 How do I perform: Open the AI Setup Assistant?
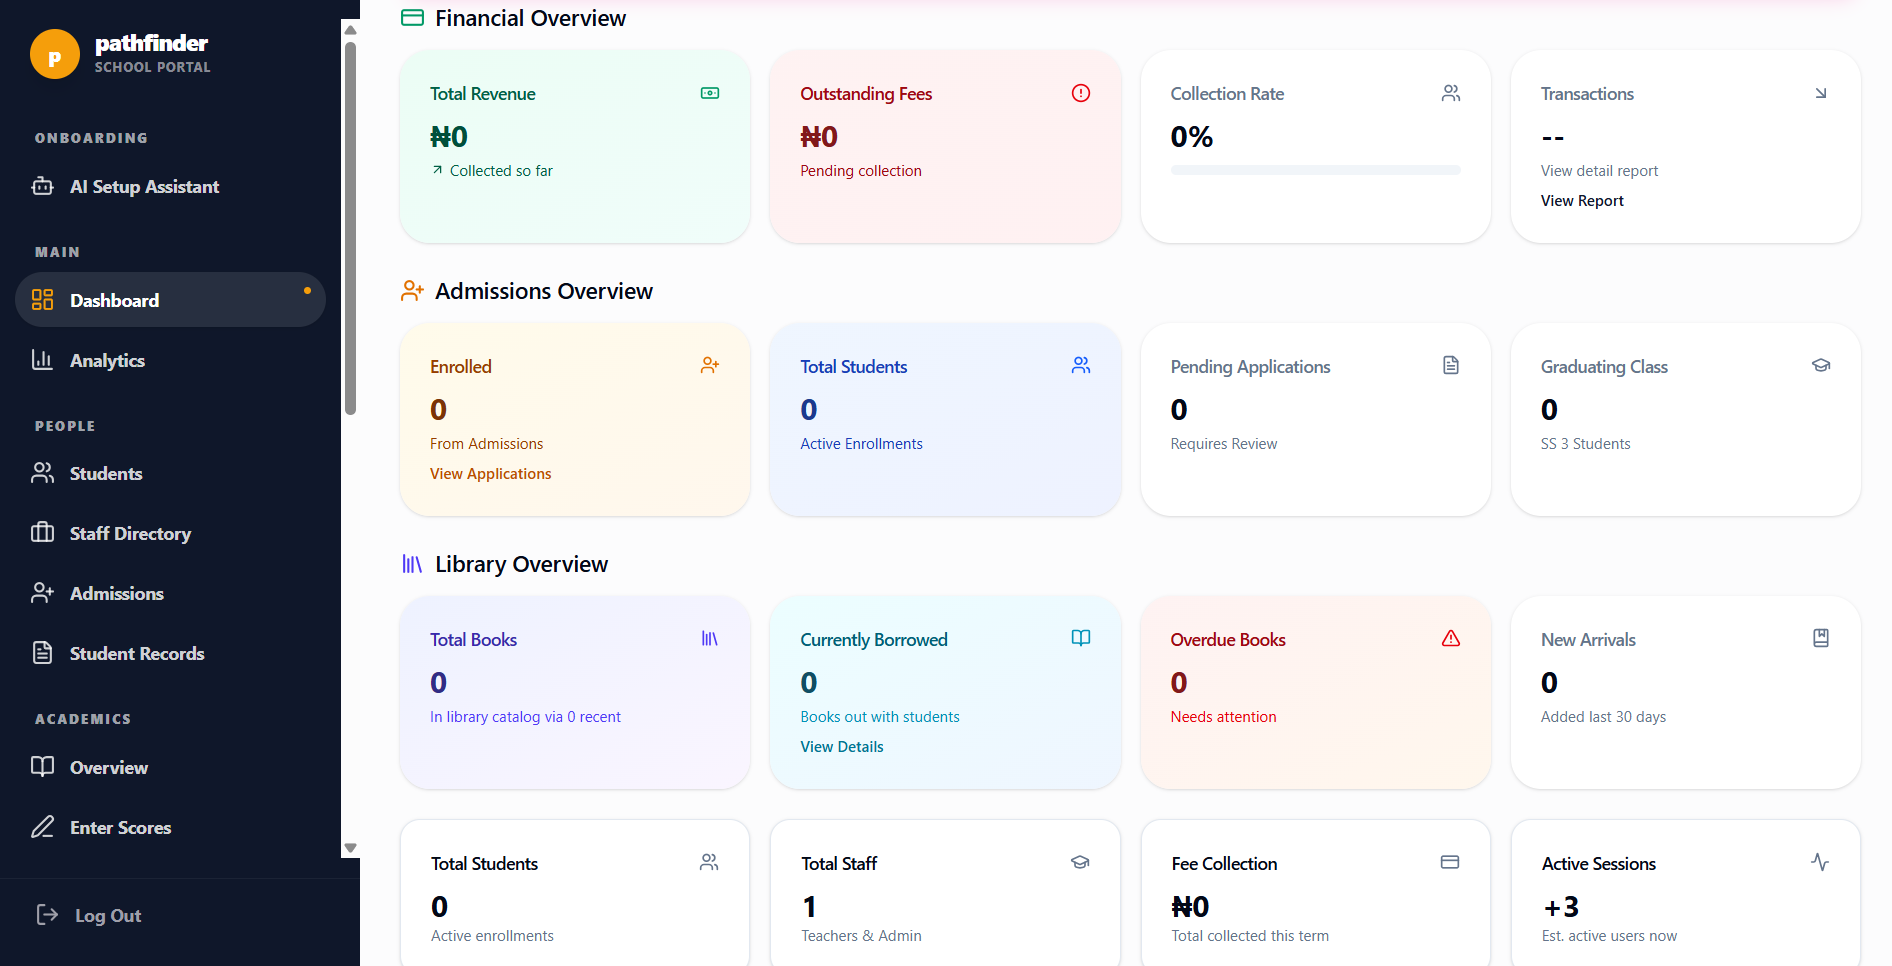[x=144, y=187]
